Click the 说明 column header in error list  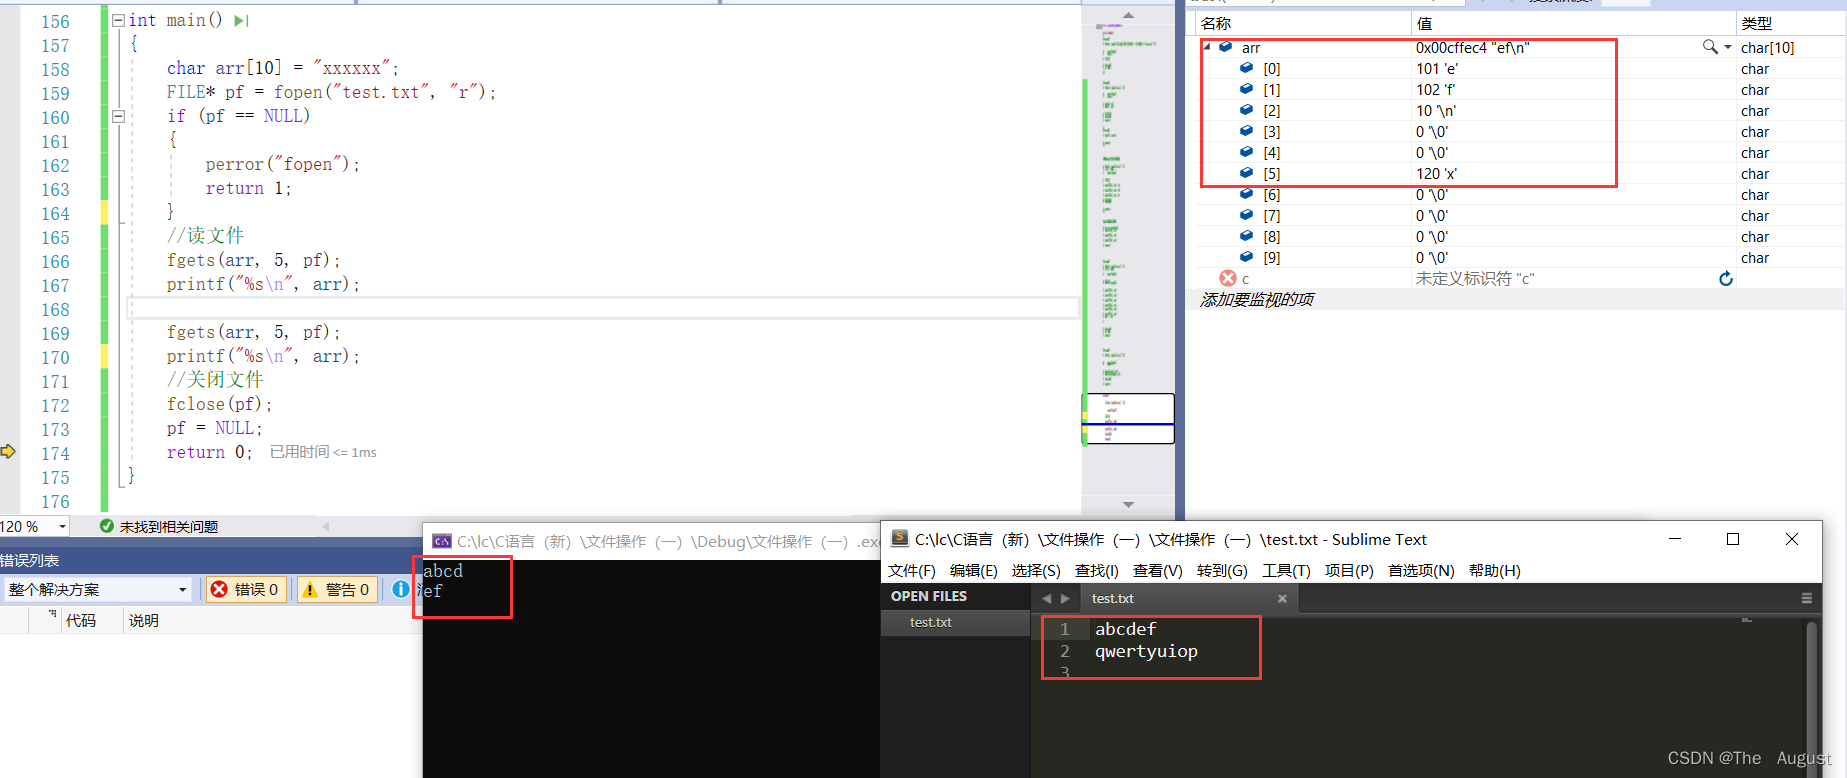(x=143, y=620)
